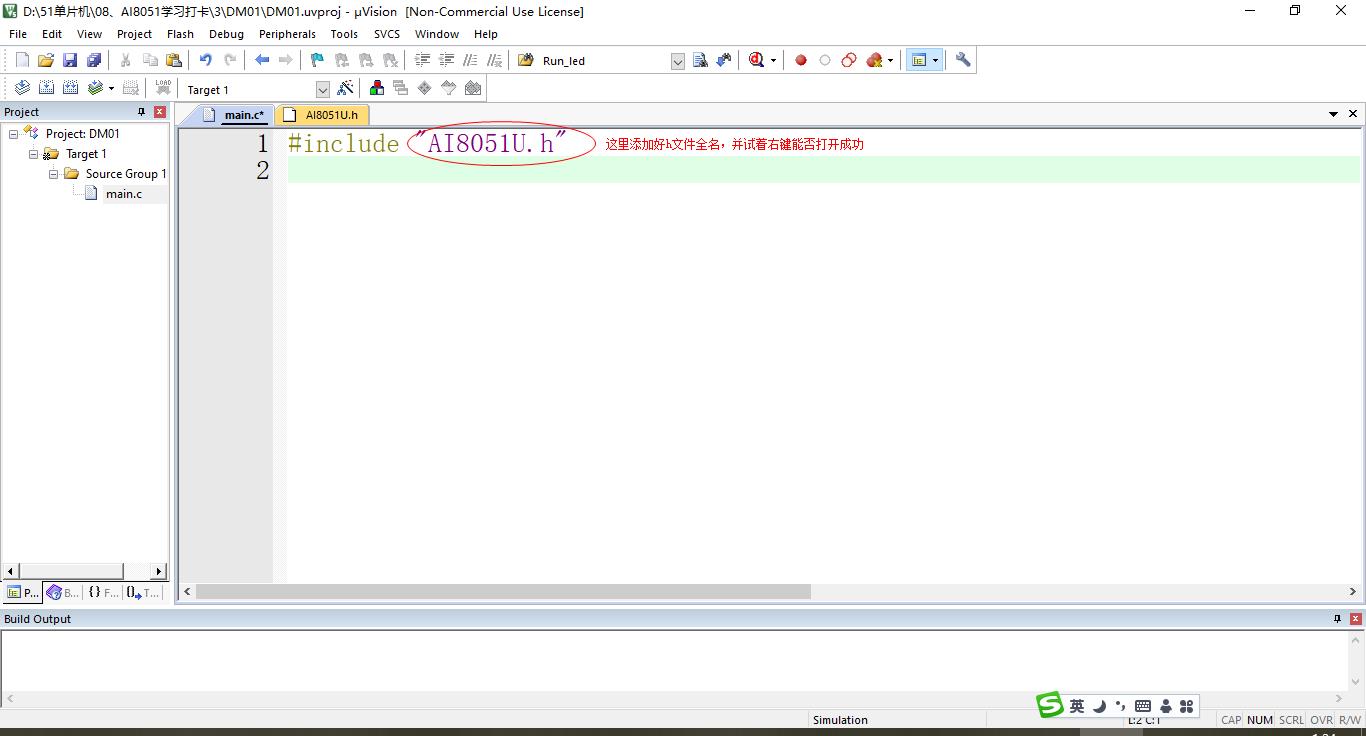Navigate forwards with the right arrow icon
The image size is (1366, 736).
click(286, 60)
